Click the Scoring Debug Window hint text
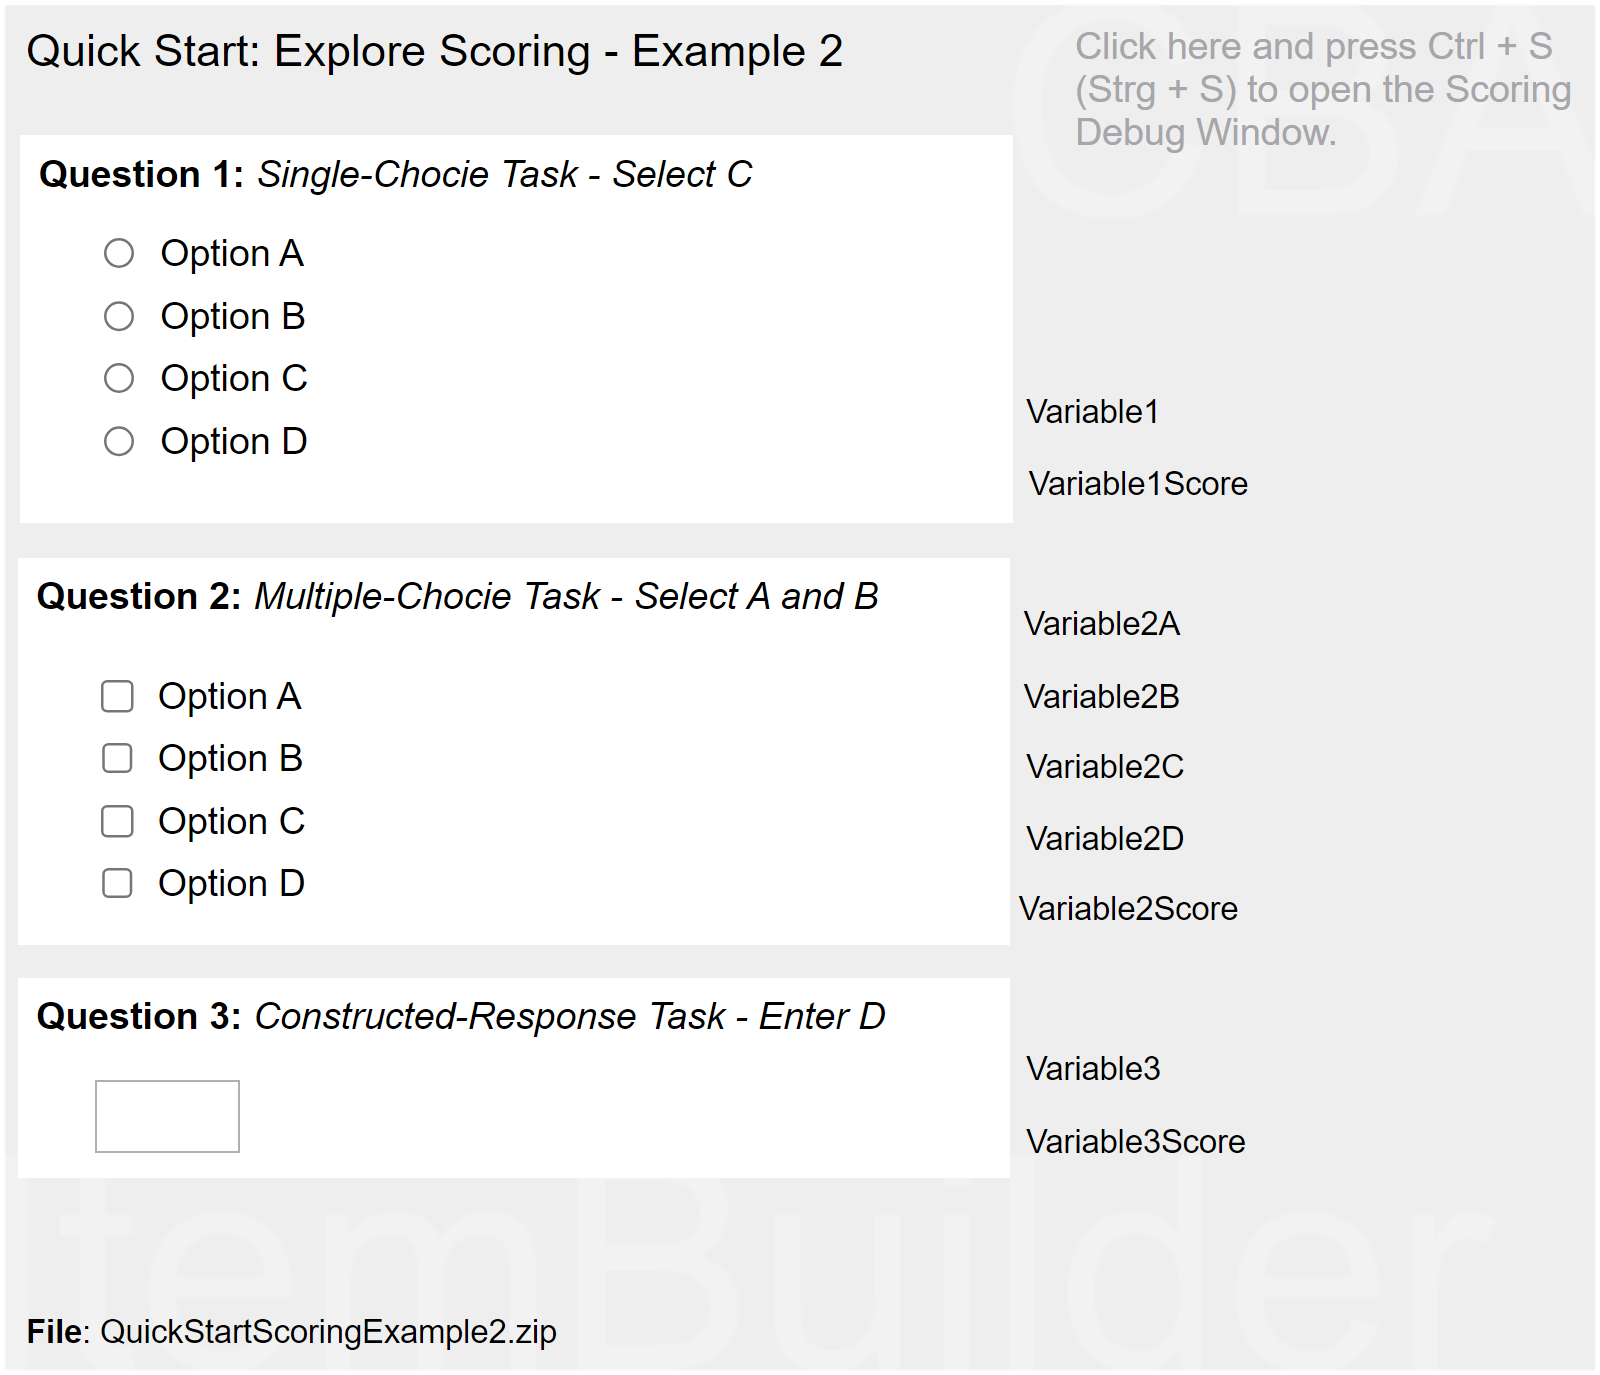1600x1375 pixels. pyautogui.click(x=1322, y=90)
